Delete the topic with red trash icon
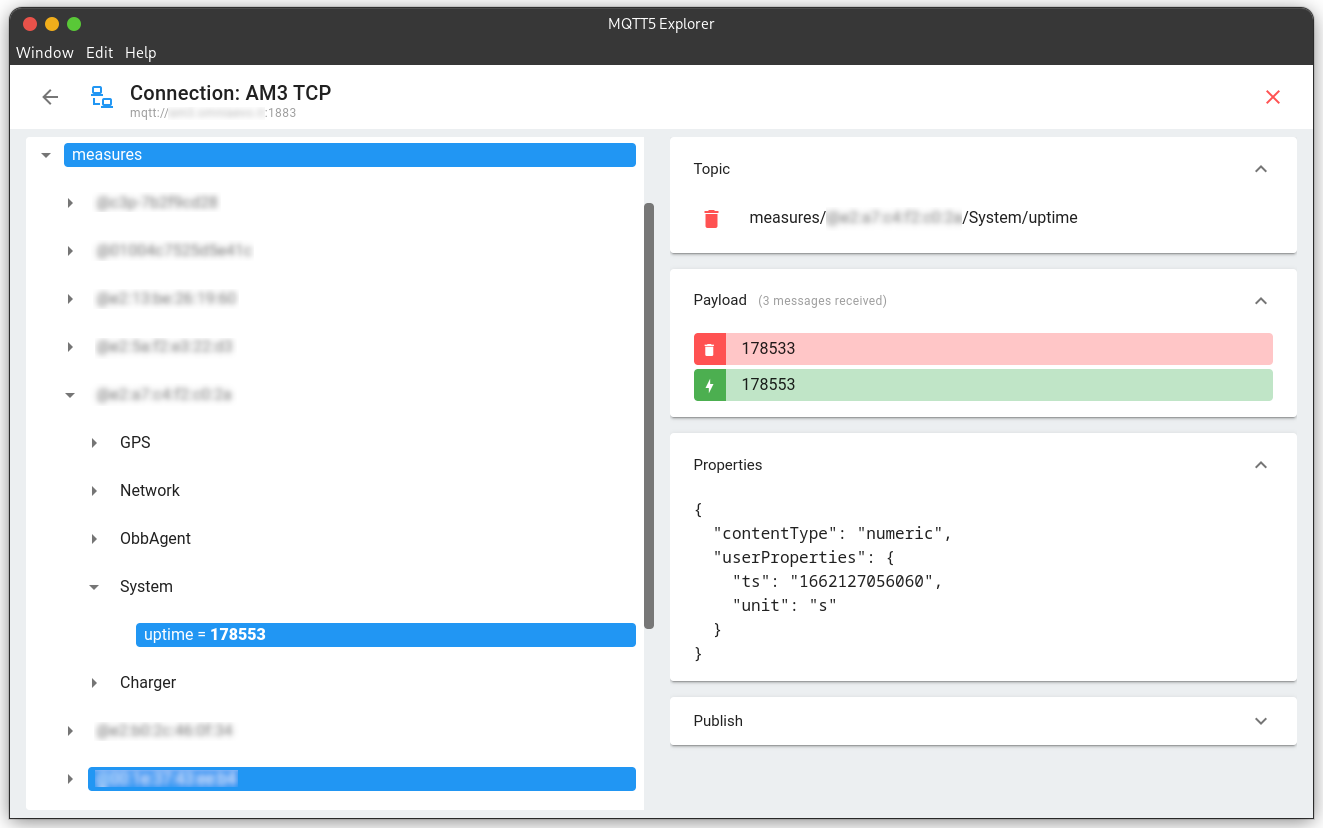Screen dimensions: 1323x828 click(711, 218)
